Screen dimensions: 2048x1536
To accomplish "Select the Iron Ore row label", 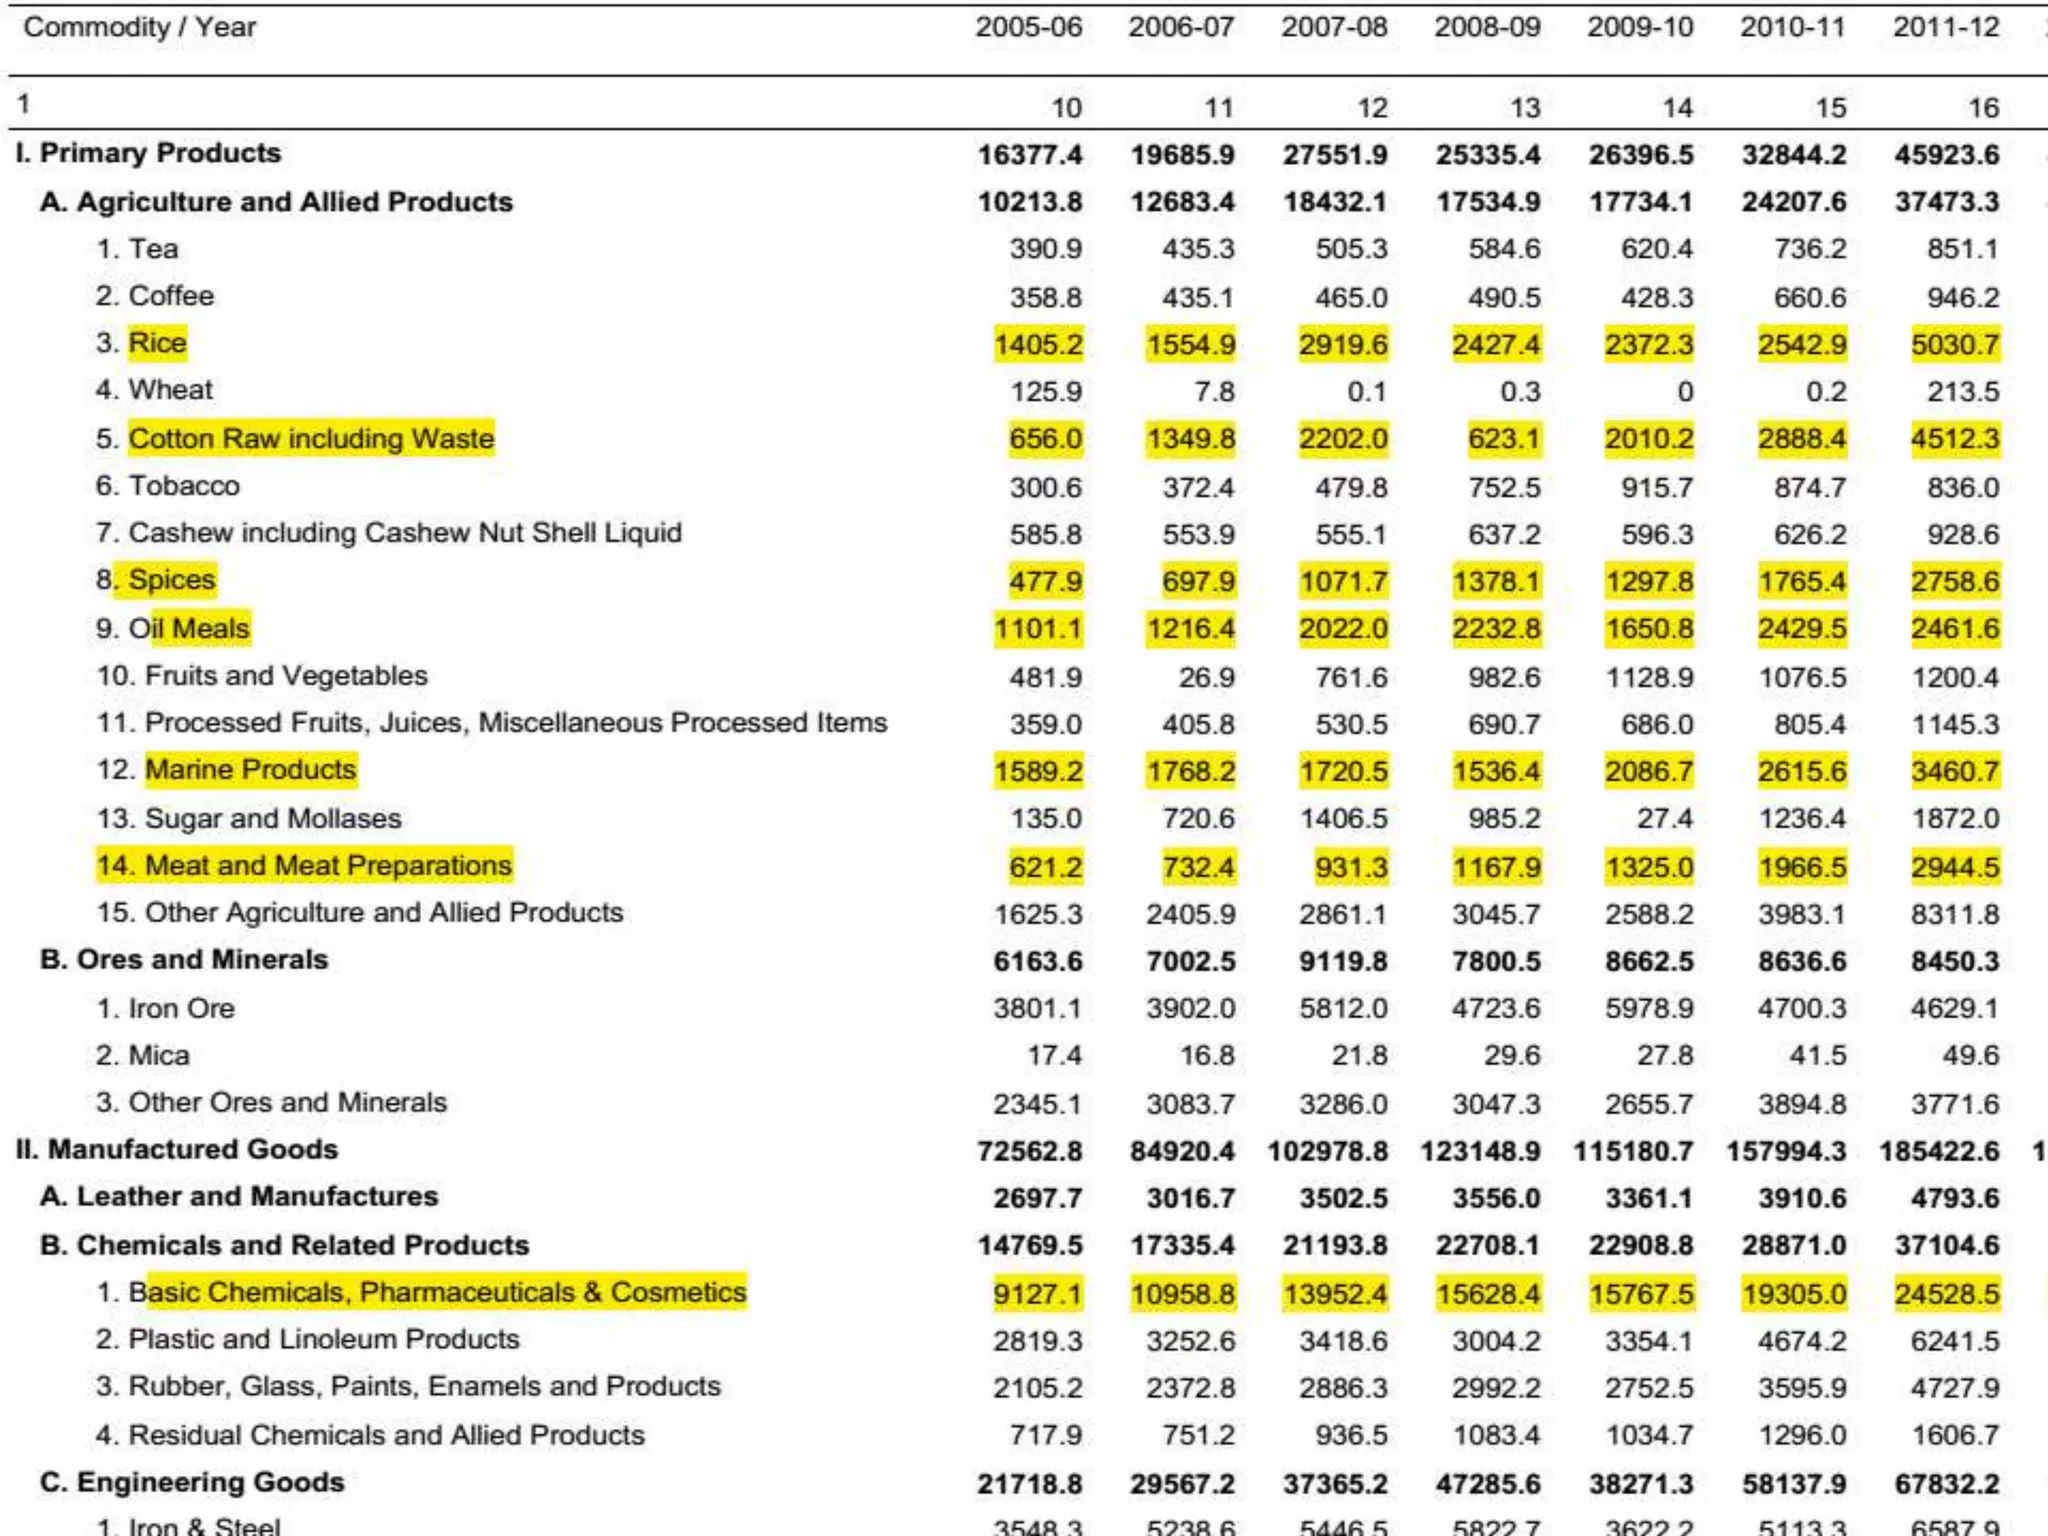I will point(166,1008).
